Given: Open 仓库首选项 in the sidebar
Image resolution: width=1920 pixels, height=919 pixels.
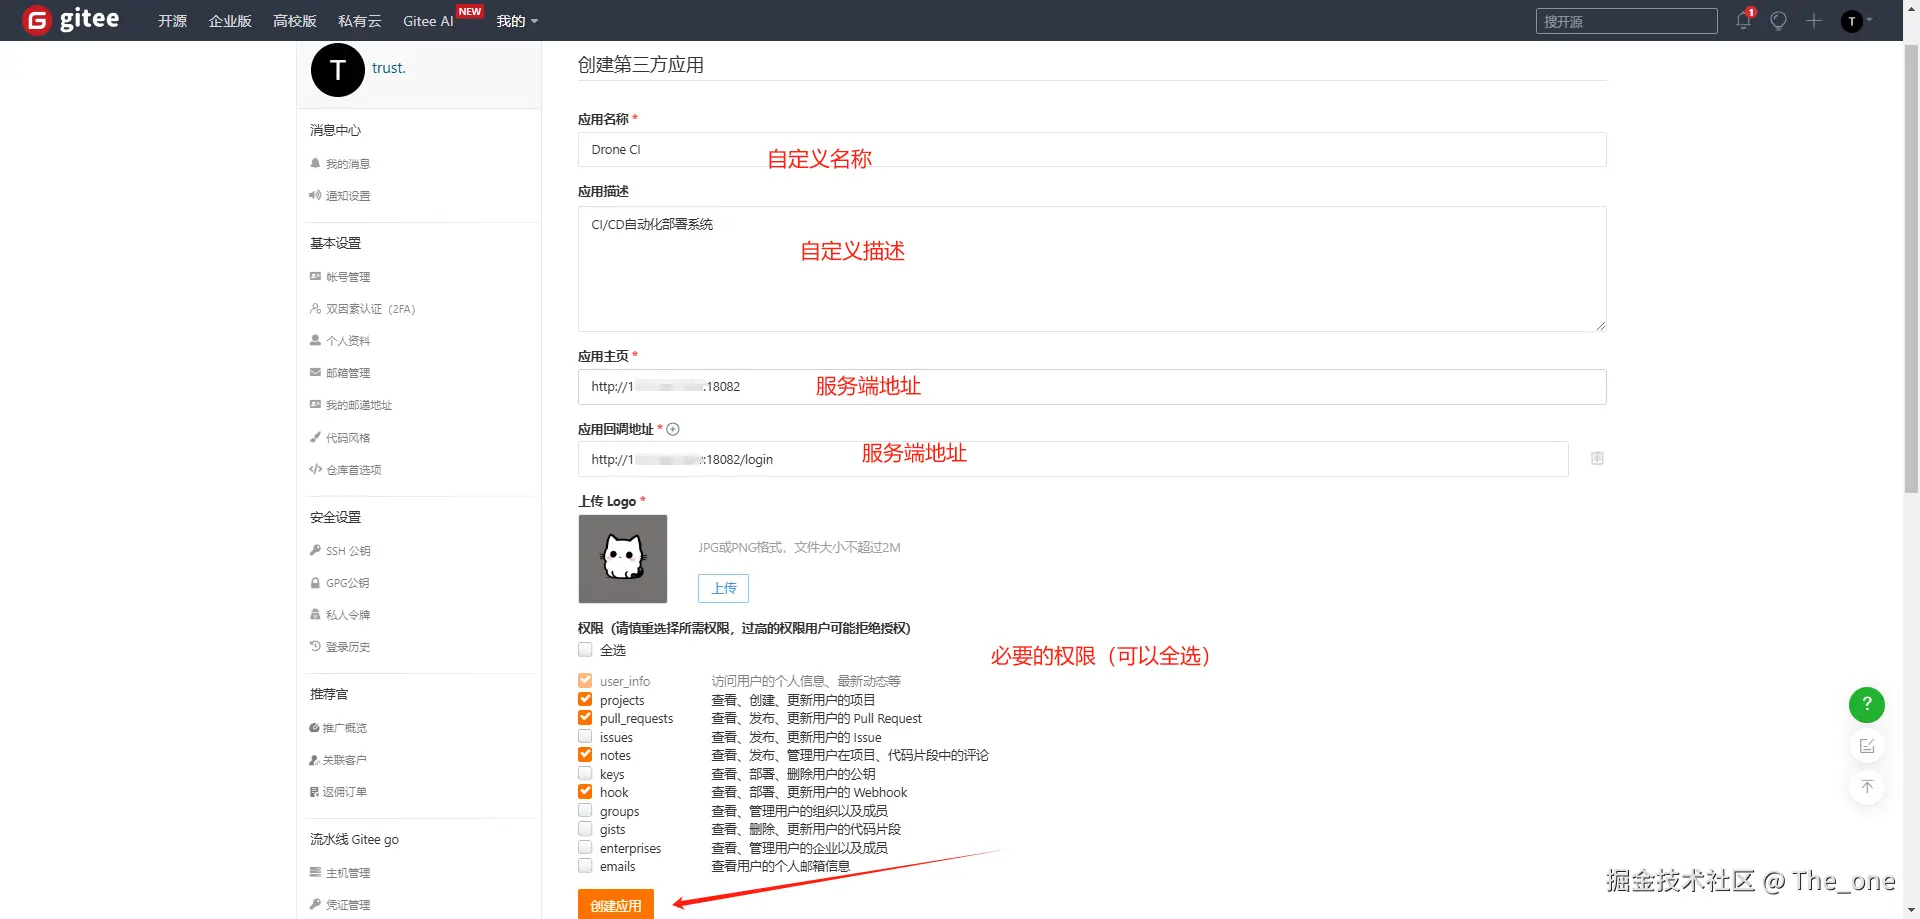Looking at the screenshot, I should pyautogui.click(x=345, y=470).
